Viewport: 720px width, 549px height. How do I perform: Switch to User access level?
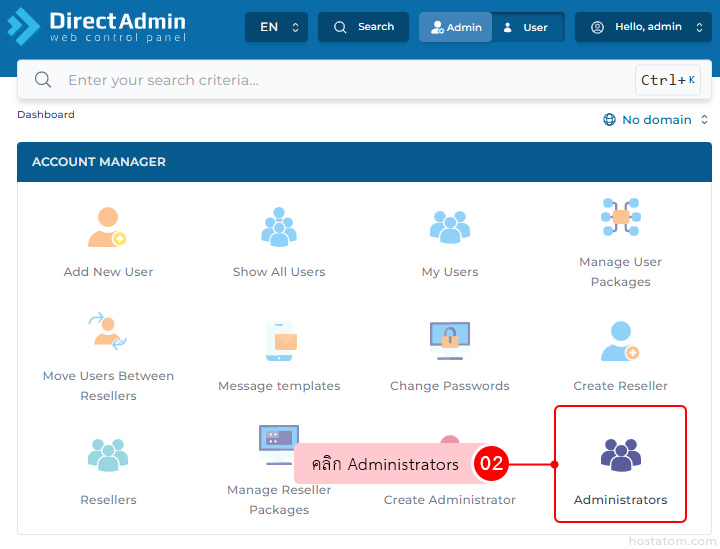tap(528, 27)
